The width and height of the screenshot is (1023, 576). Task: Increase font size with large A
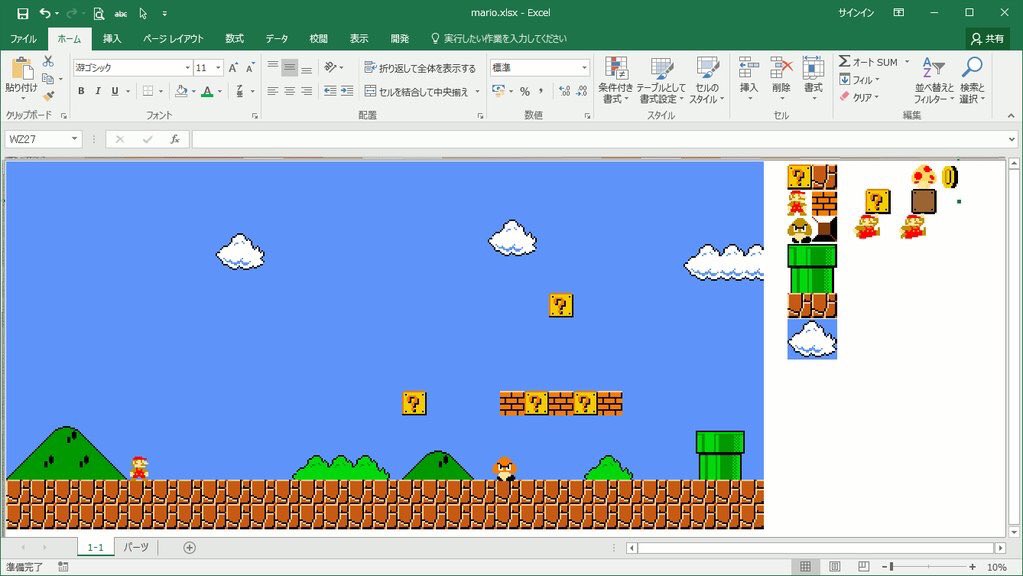(x=233, y=68)
